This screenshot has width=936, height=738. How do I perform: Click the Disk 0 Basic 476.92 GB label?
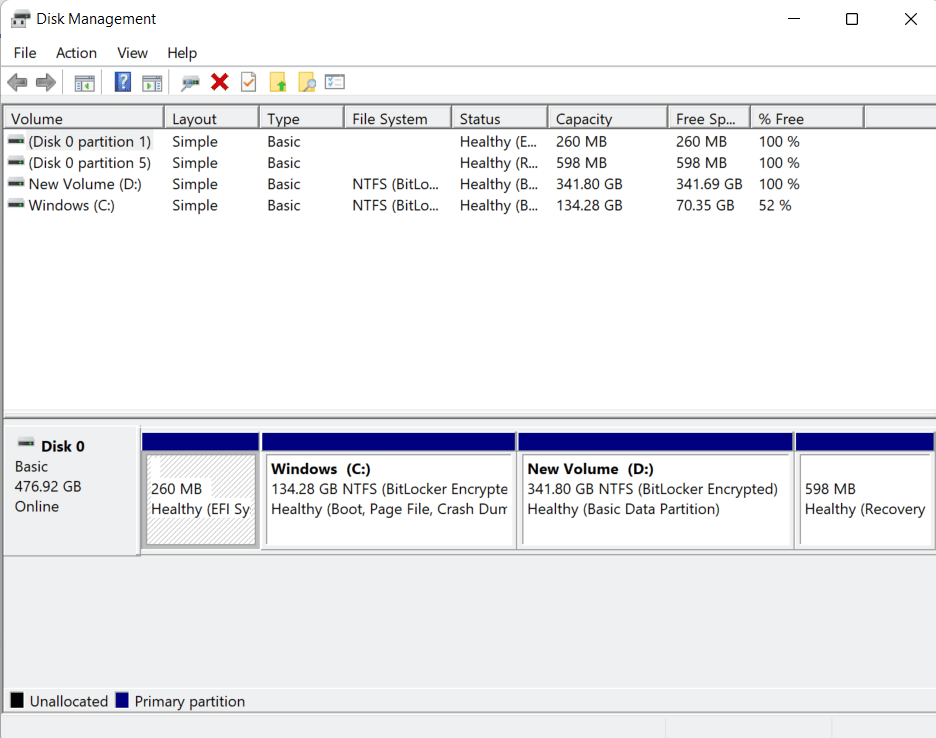pyautogui.click(x=72, y=490)
